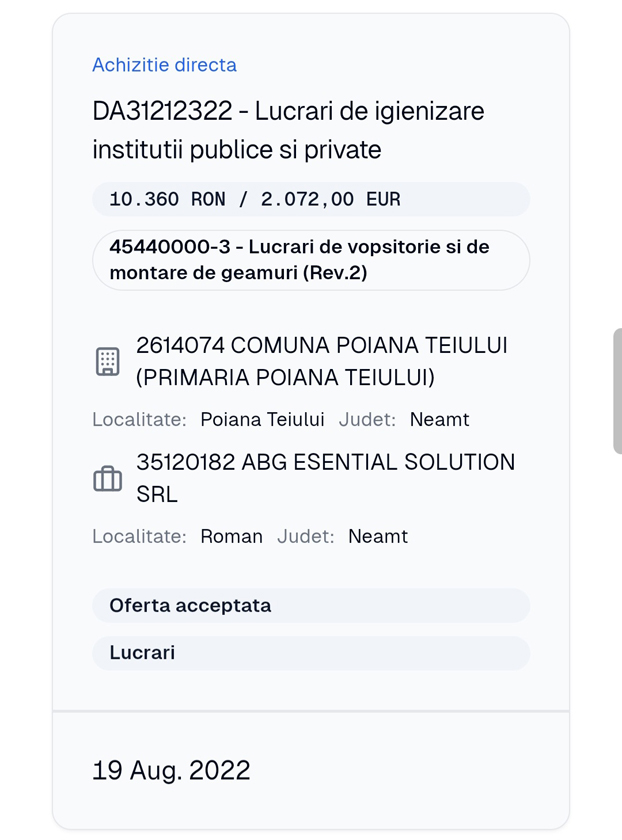Select the locality Poiana Teiului

coord(262,420)
